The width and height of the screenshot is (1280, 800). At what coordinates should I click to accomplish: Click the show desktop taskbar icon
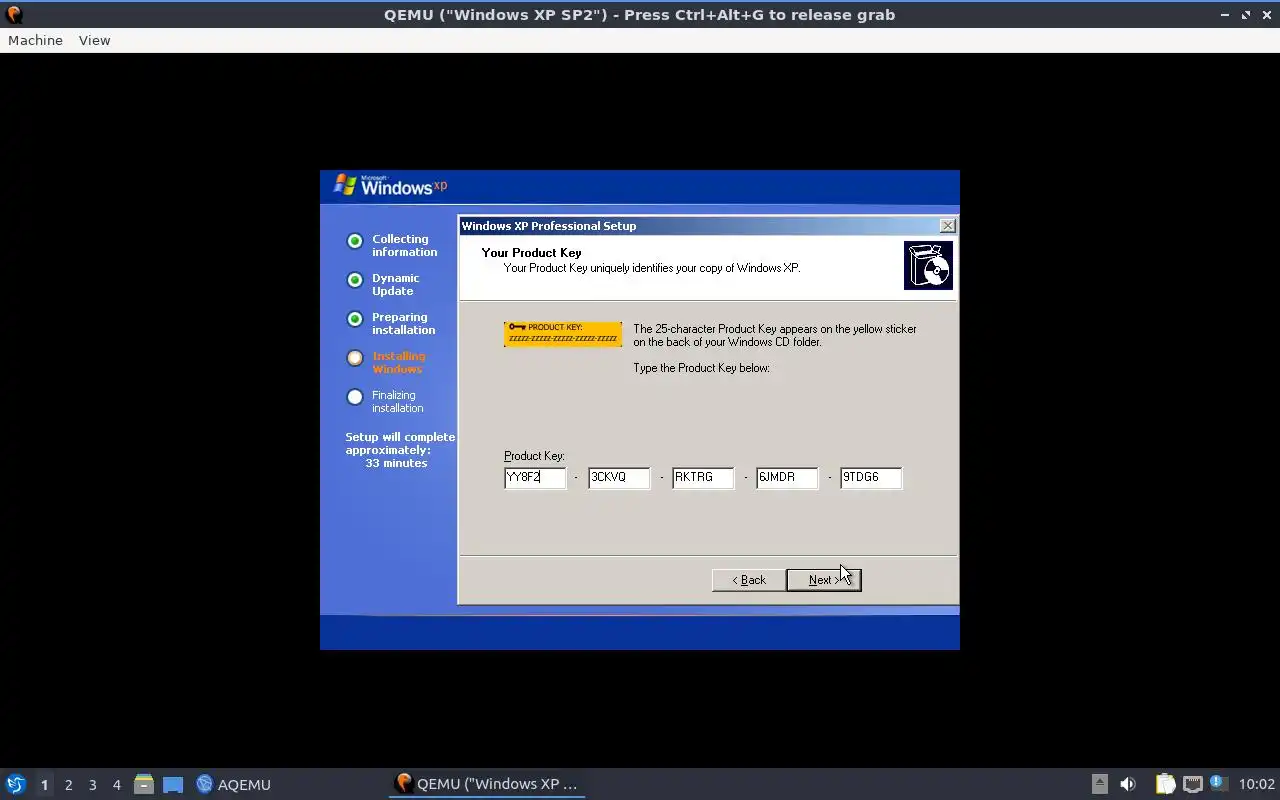tap(173, 784)
